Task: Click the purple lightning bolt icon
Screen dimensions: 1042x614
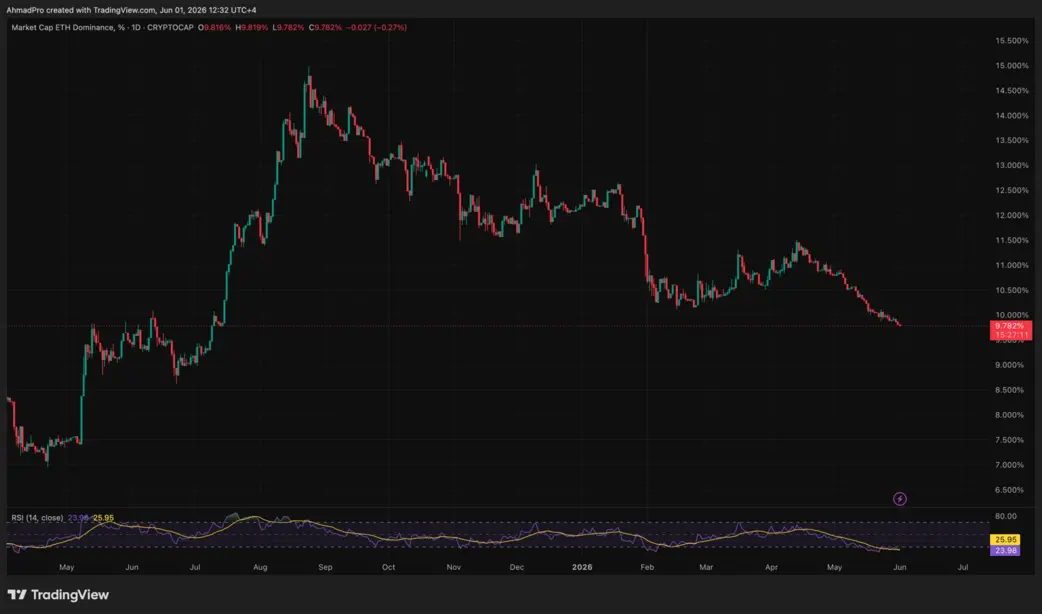Action: pyautogui.click(x=899, y=498)
